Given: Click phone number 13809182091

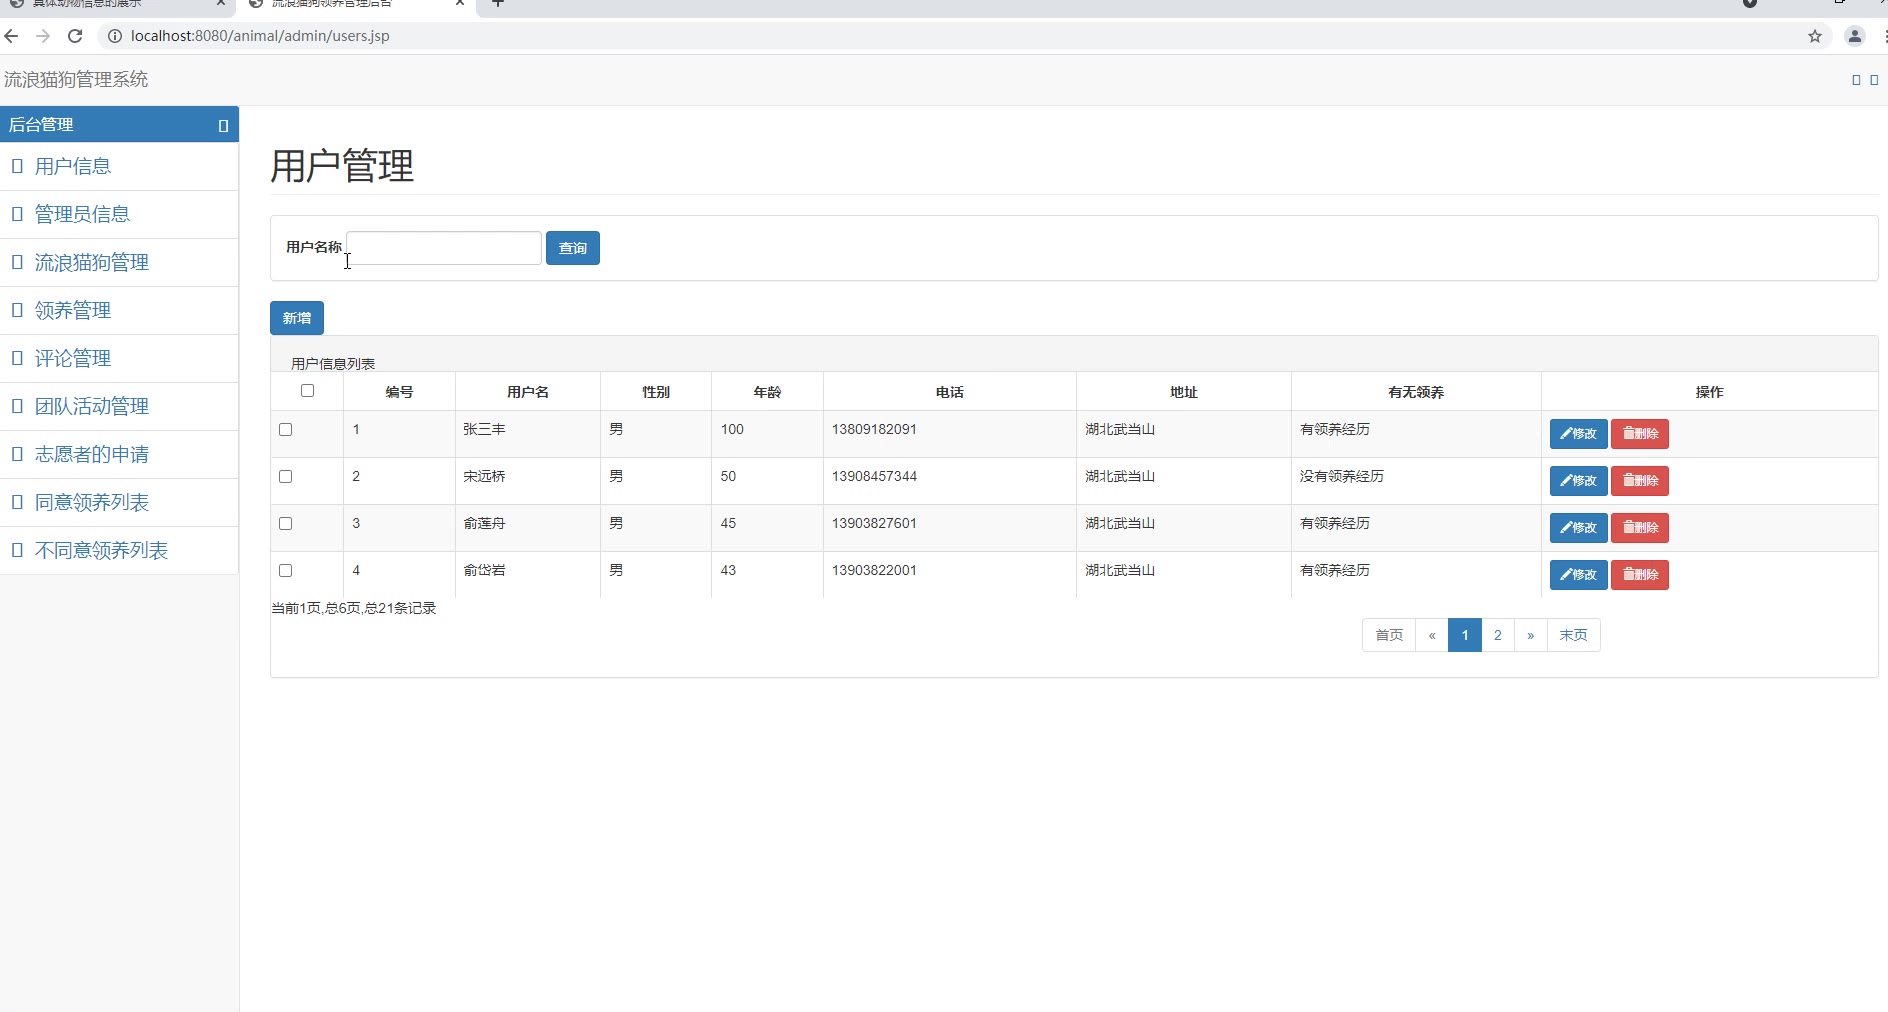Looking at the screenshot, I should click(x=874, y=430).
